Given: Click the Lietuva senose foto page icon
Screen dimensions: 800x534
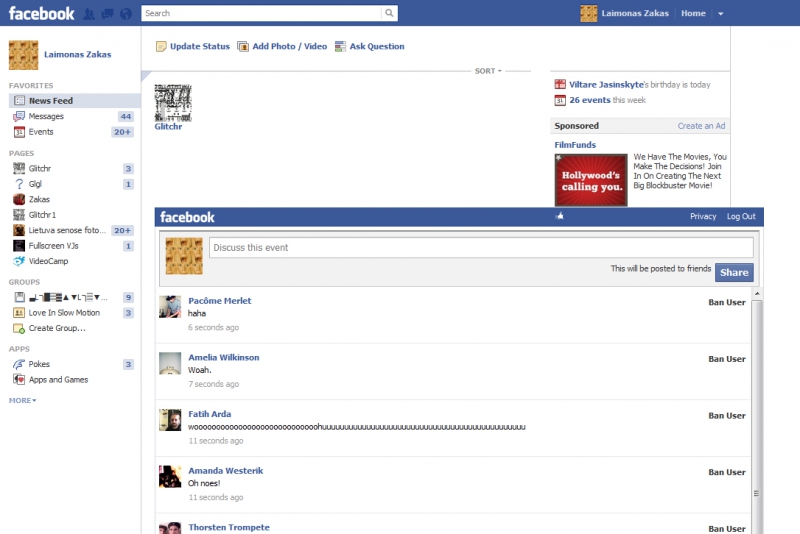Looking at the screenshot, I should click(x=19, y=230).
